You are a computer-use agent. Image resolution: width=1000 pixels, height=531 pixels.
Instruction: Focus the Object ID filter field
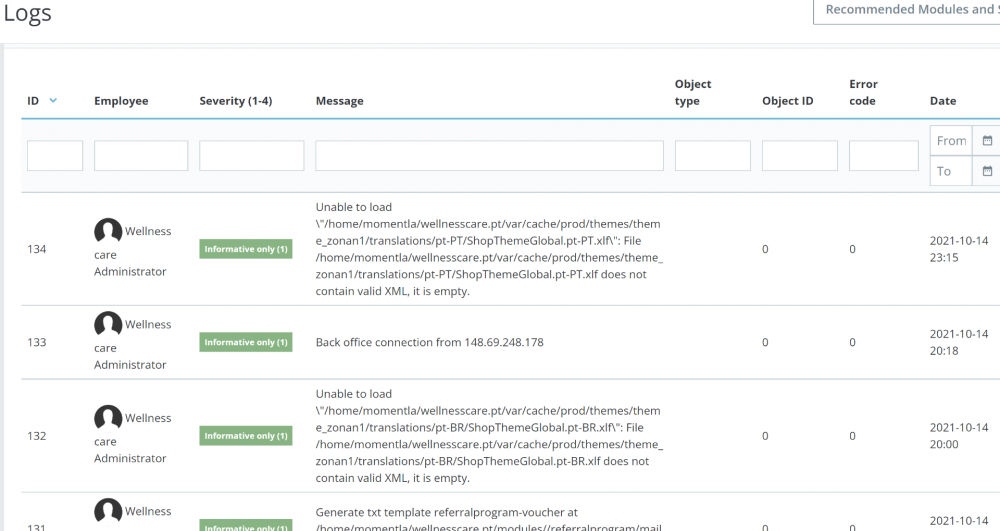(799, 156)
